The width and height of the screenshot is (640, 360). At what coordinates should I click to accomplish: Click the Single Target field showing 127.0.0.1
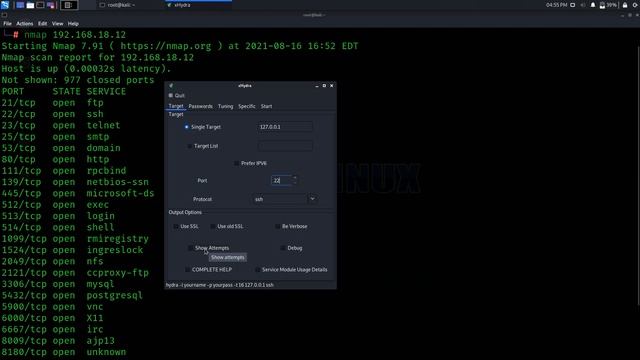tap(285, 127)
